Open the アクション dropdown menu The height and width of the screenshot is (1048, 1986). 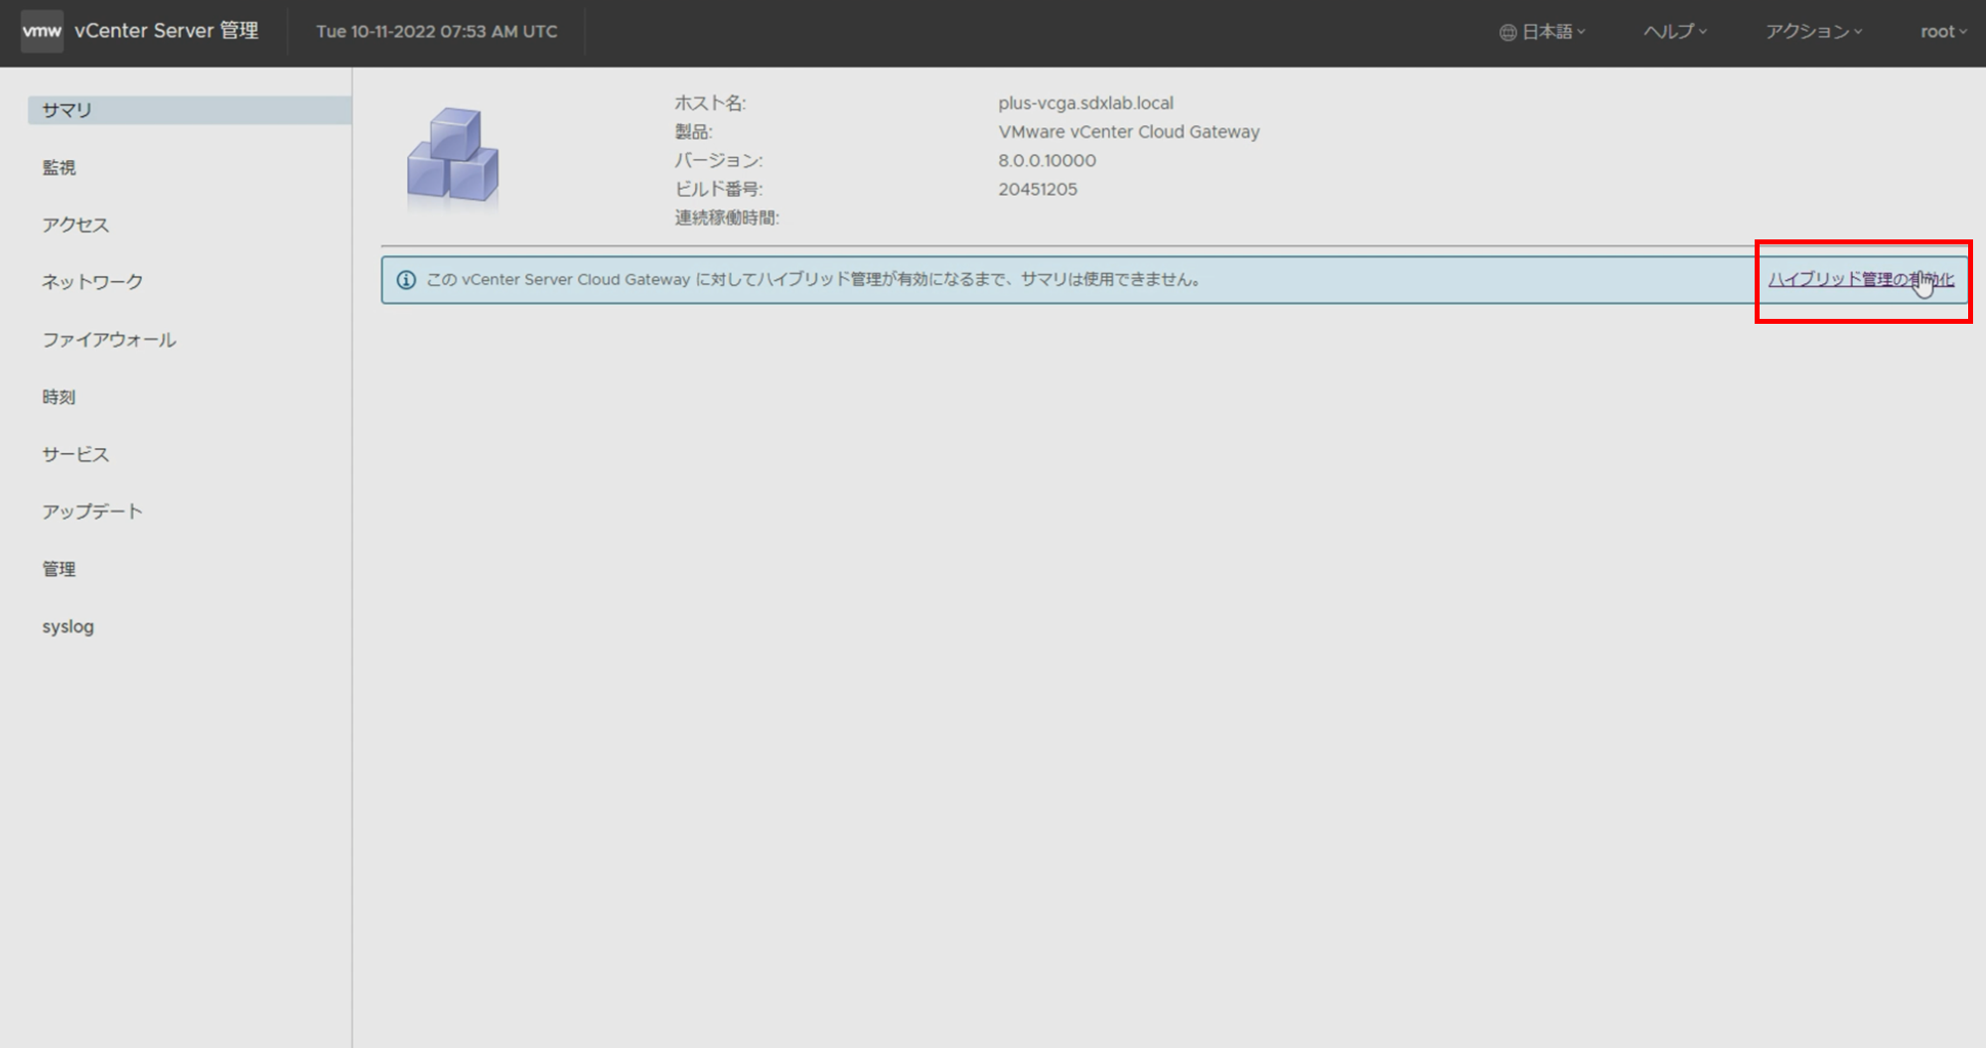(x=1813, y=32)
